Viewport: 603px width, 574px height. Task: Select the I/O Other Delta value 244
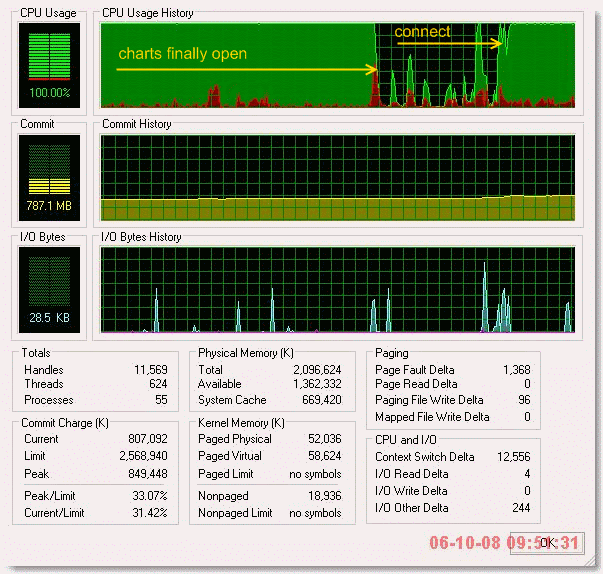click(x=521, y=508)
